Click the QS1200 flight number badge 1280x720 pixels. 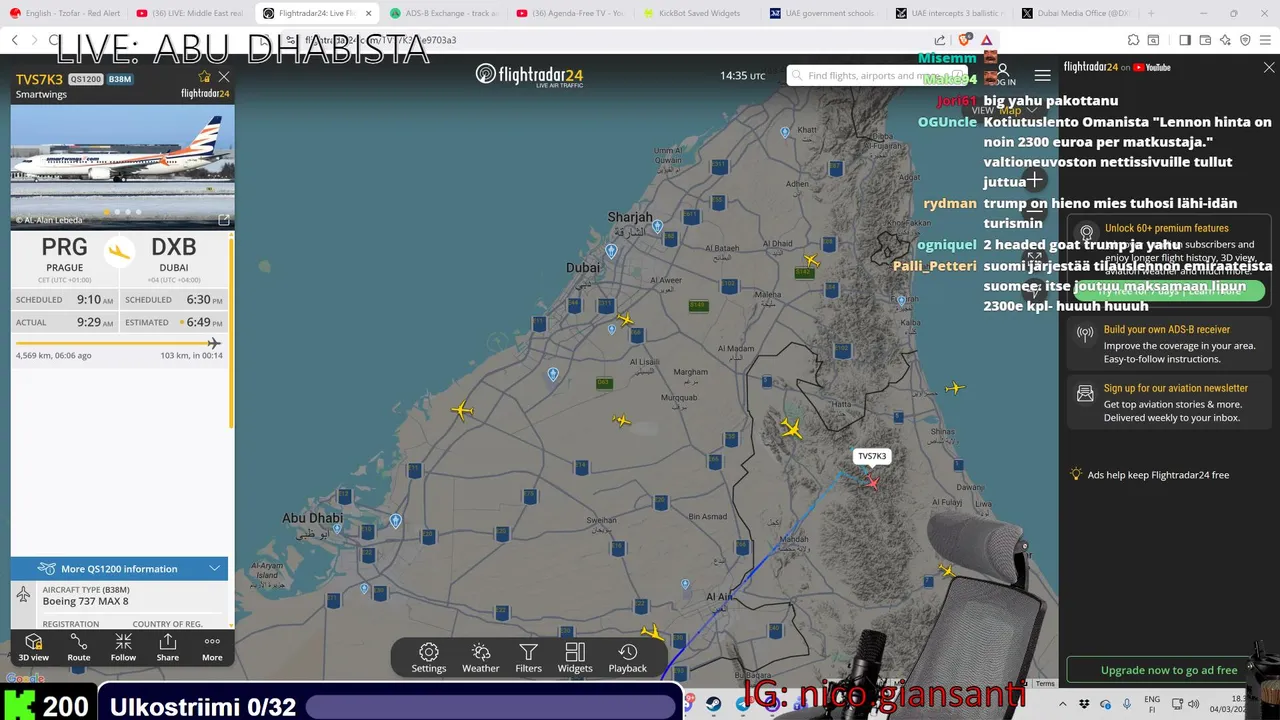pos(86,79)
